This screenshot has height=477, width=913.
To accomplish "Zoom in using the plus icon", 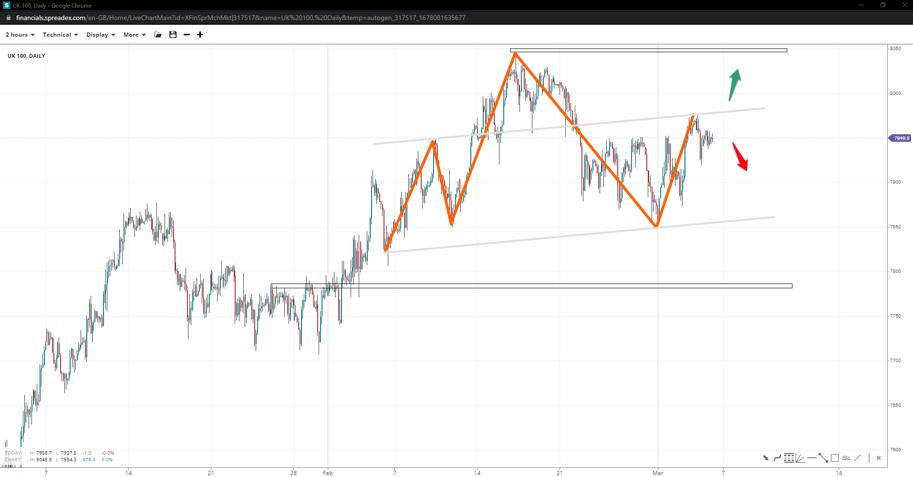I will 200,35.
